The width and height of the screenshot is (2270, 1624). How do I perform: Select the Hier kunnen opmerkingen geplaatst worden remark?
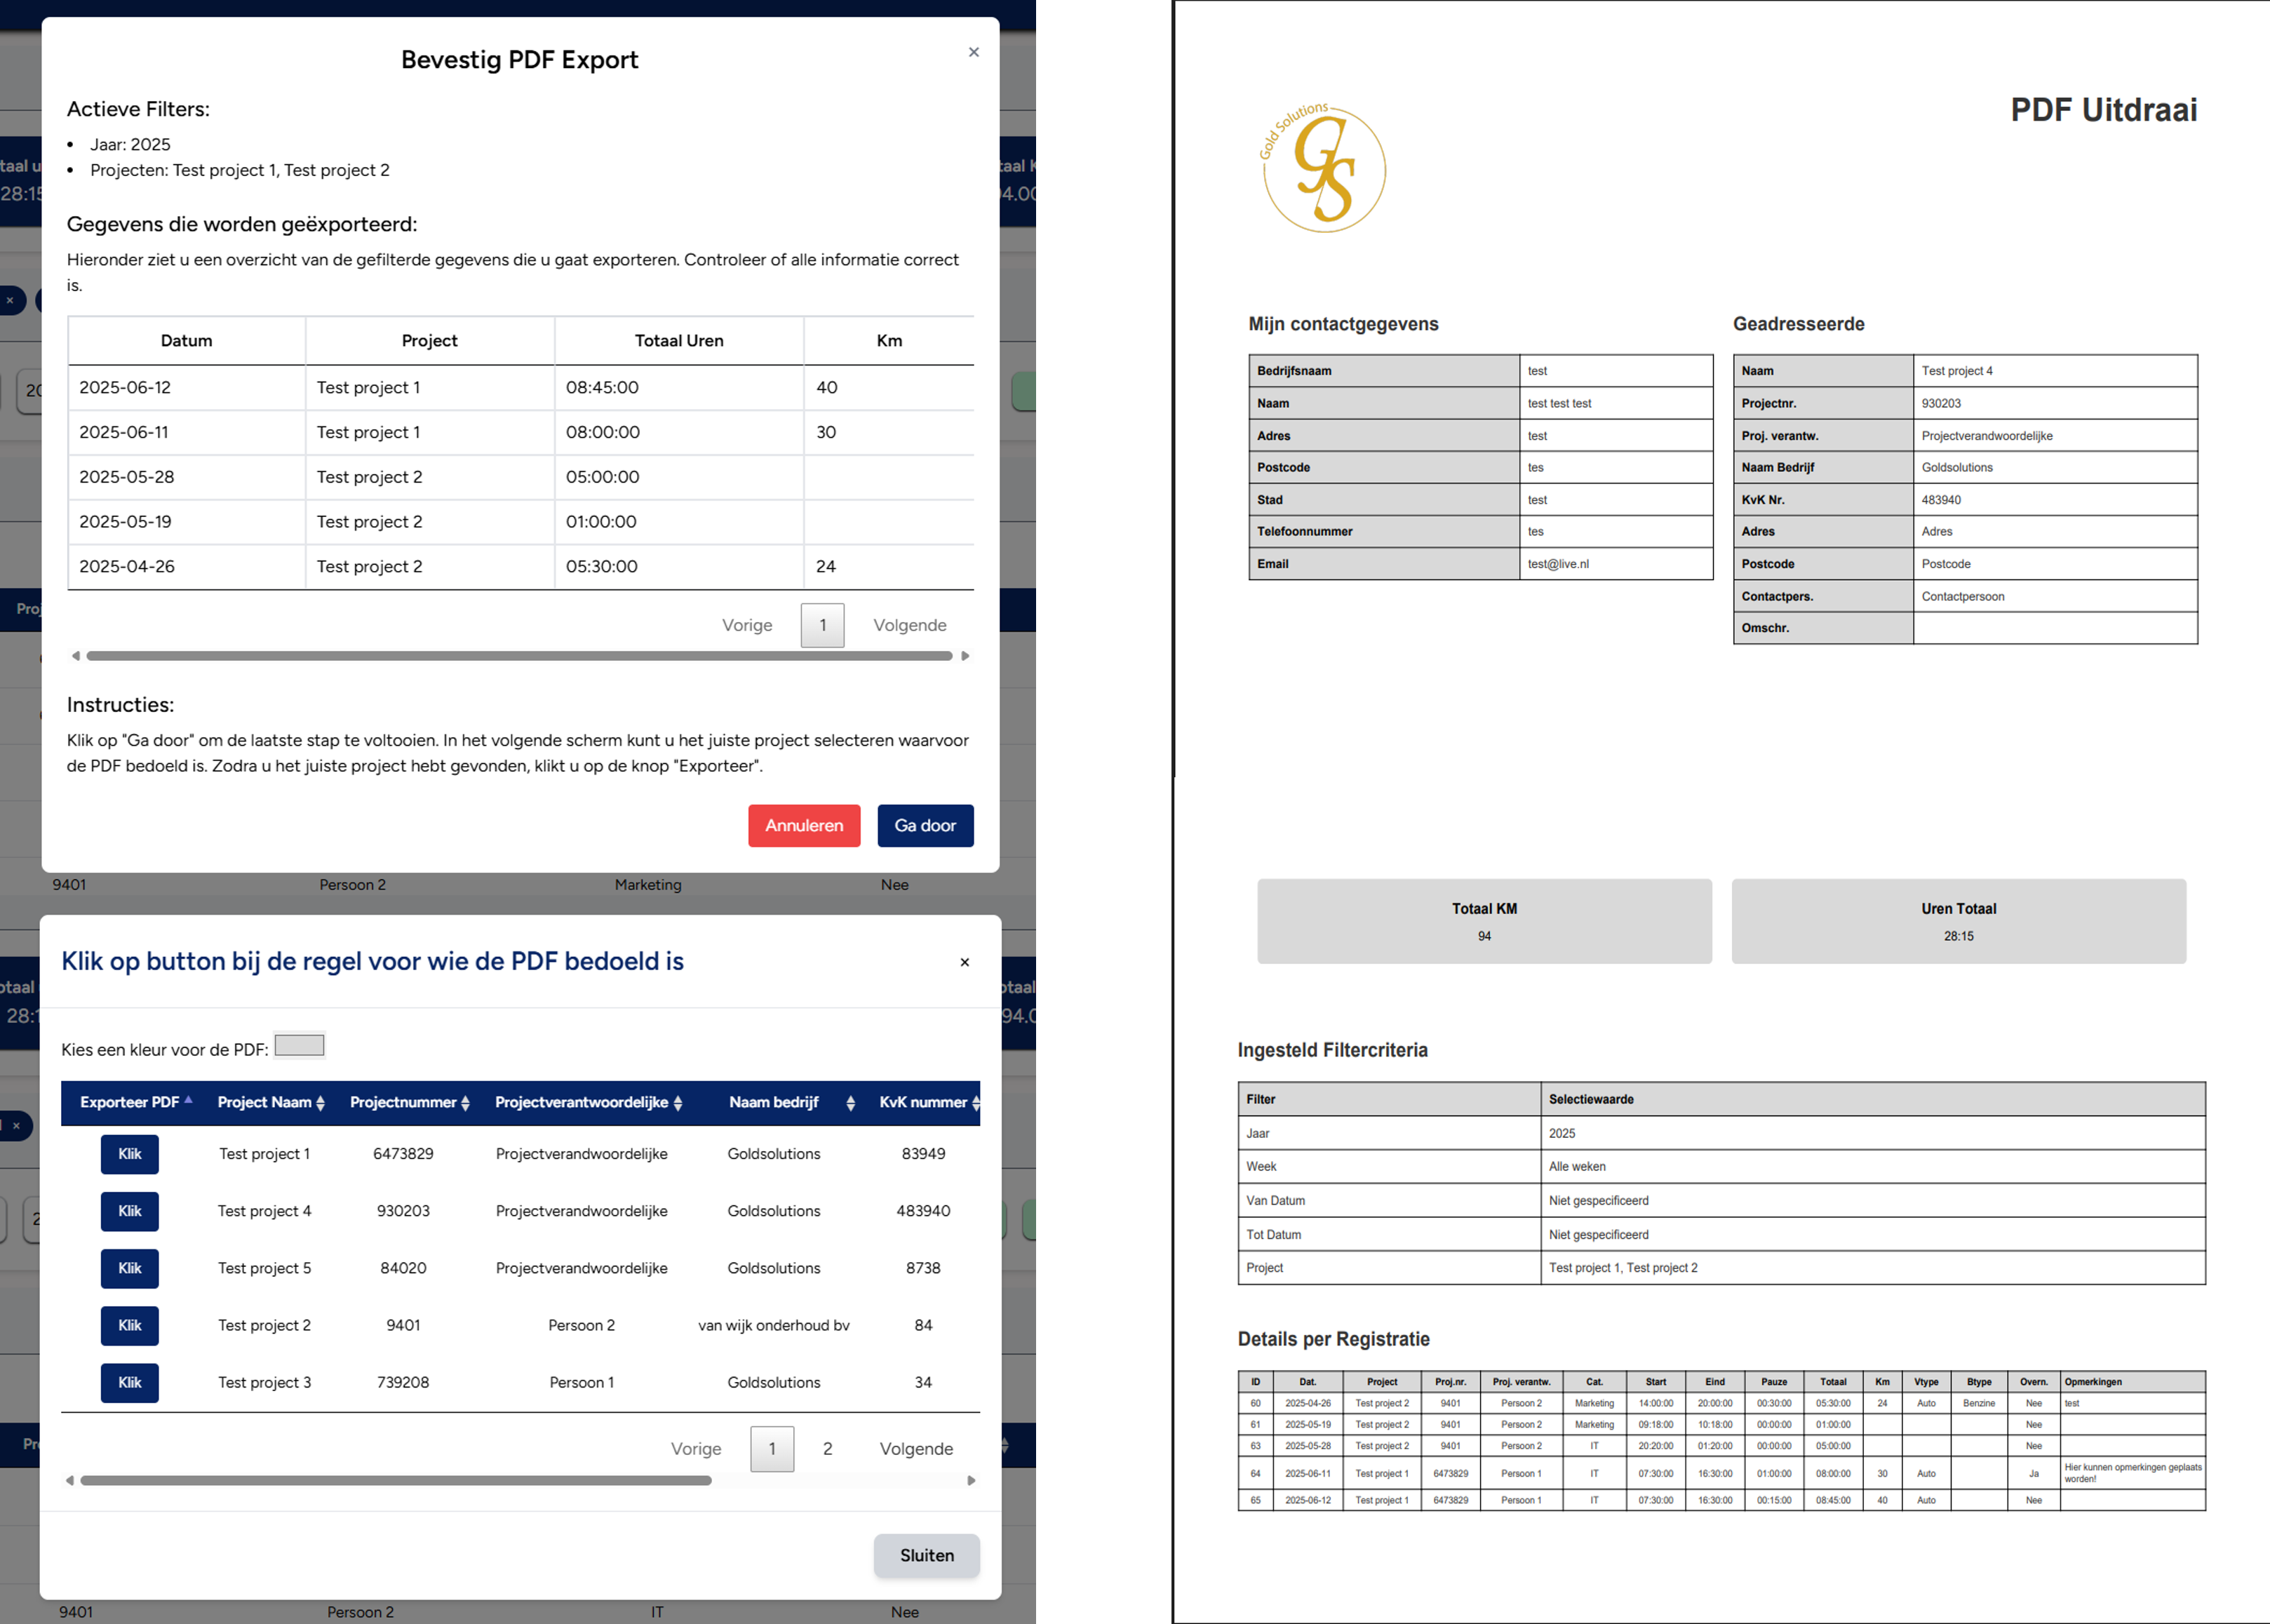[x=2132, y=1473]
